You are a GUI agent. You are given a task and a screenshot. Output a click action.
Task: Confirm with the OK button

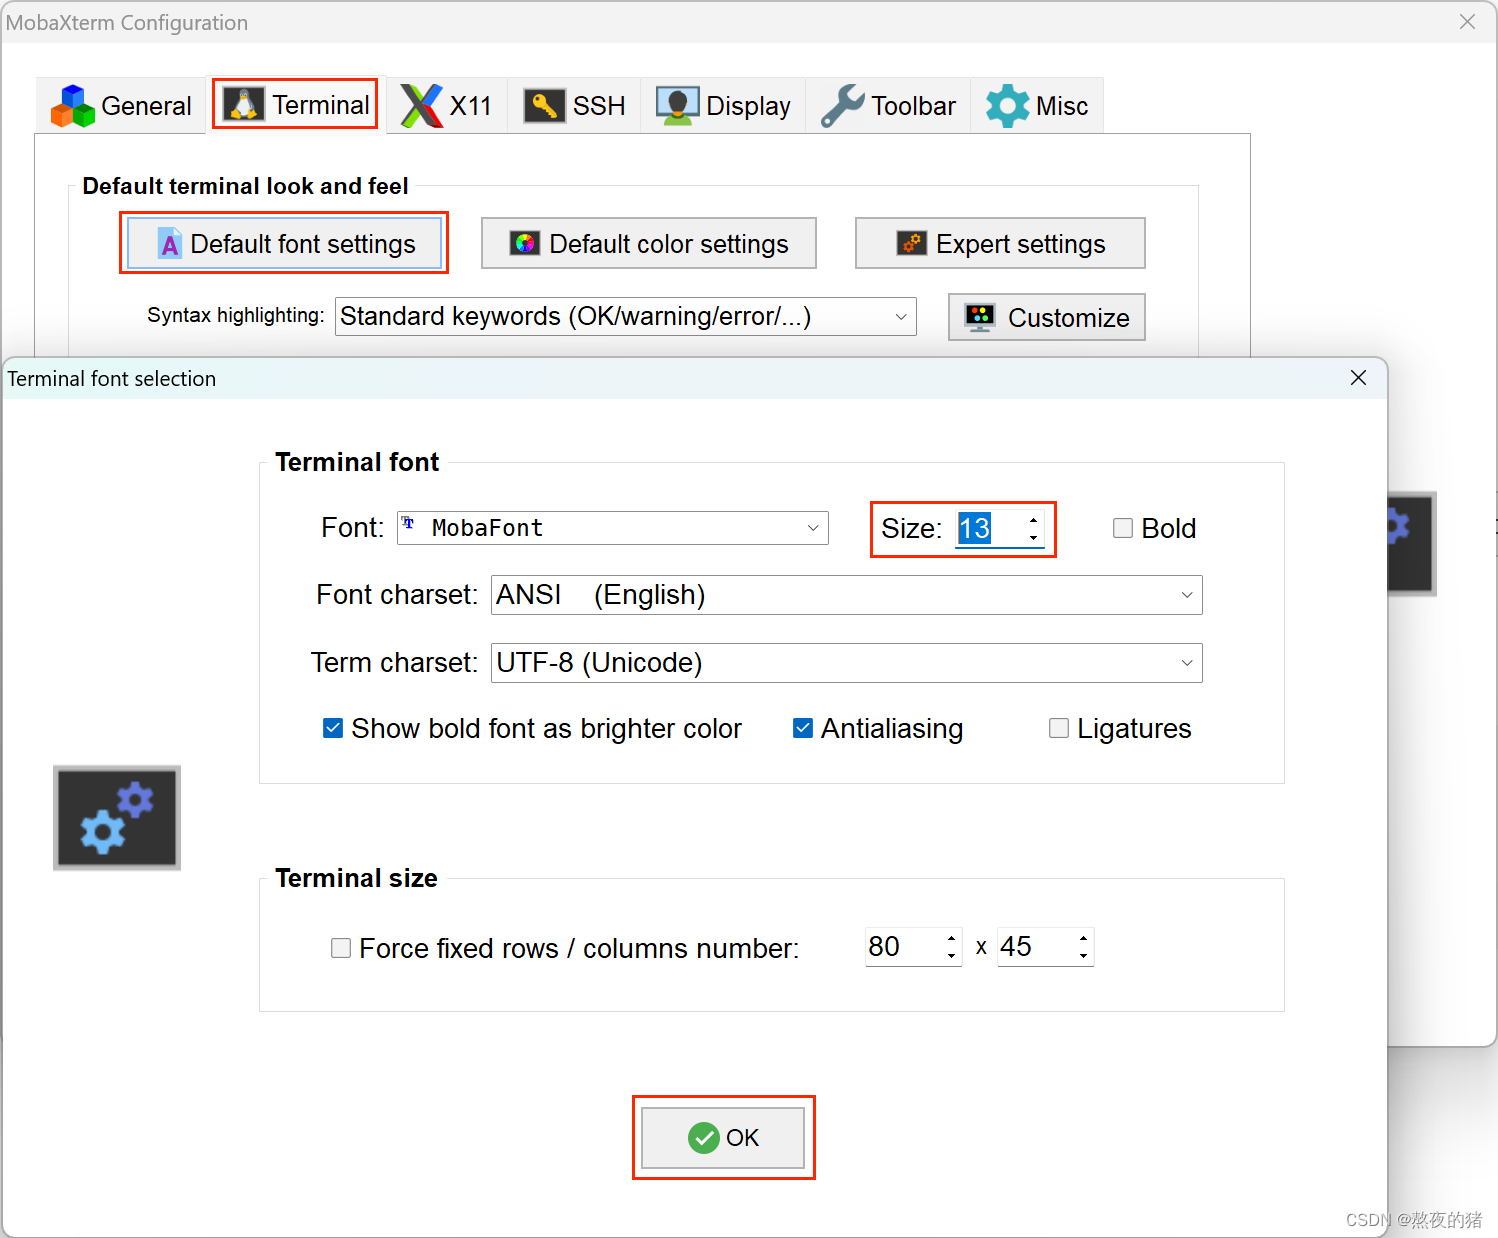723,1137
